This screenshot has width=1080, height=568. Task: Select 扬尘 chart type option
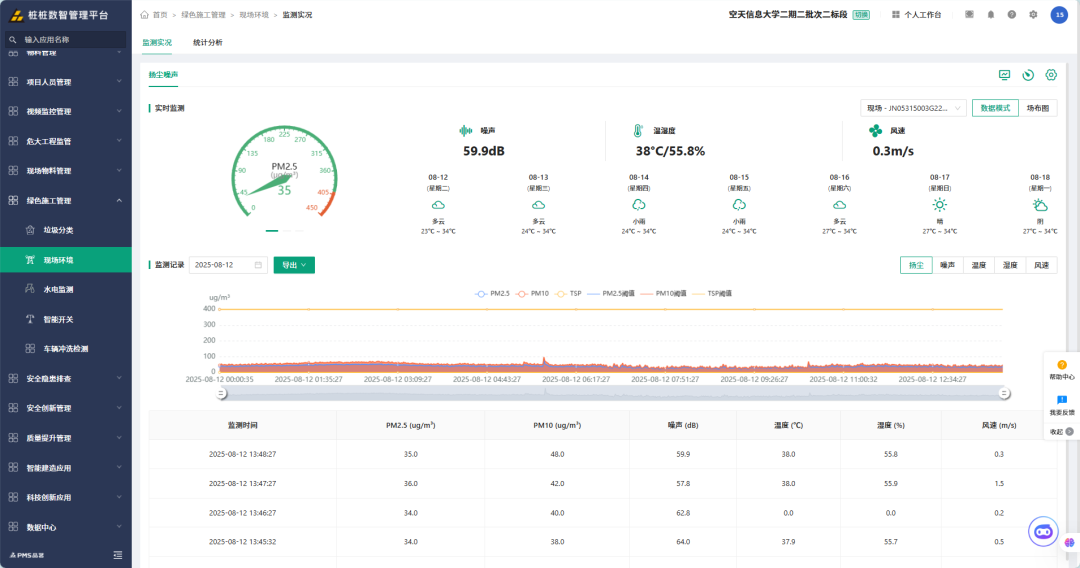click(916, 265)
